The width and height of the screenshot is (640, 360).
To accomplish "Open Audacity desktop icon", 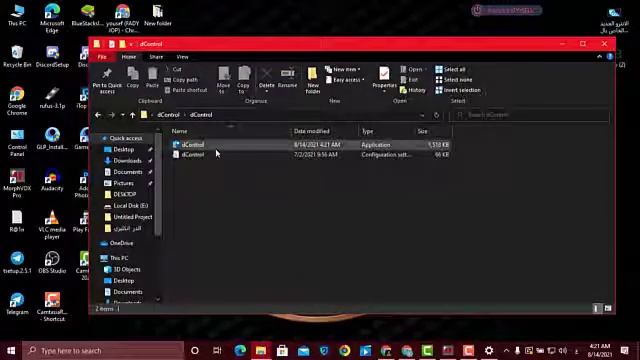I will [52, 180].
